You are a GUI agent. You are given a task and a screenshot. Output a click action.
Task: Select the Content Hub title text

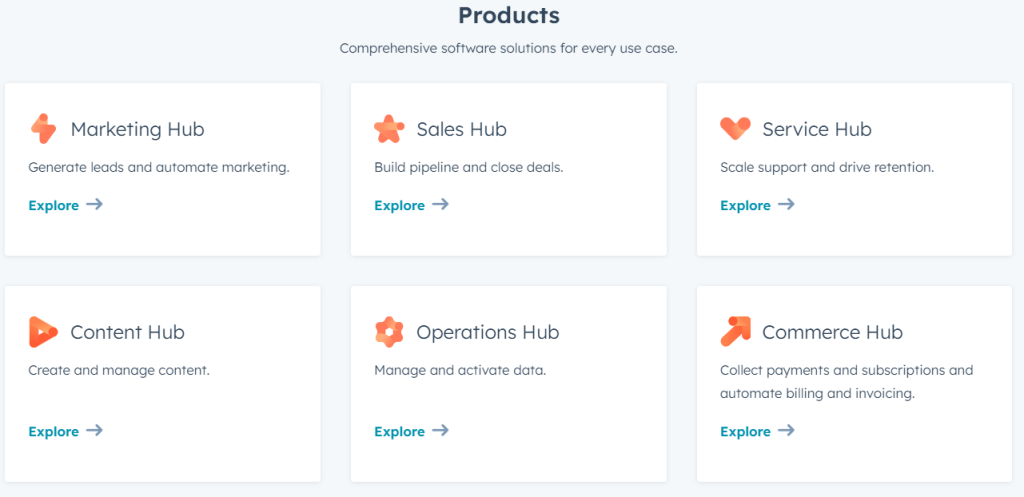point(127,332)
